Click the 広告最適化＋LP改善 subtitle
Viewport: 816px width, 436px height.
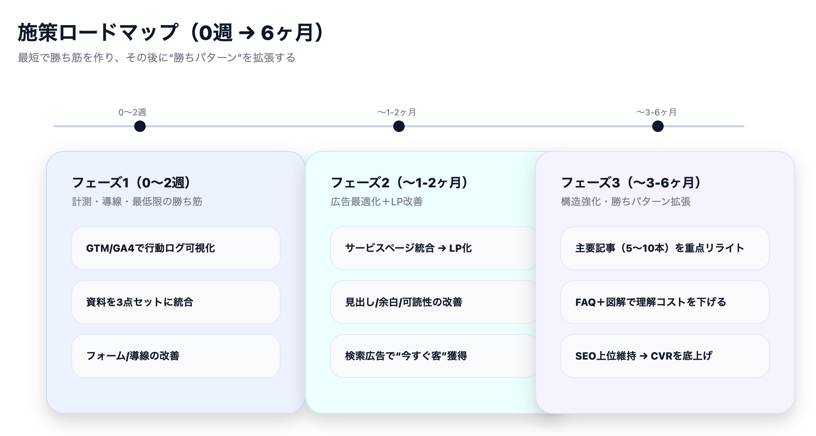click(x=377, y=202)
